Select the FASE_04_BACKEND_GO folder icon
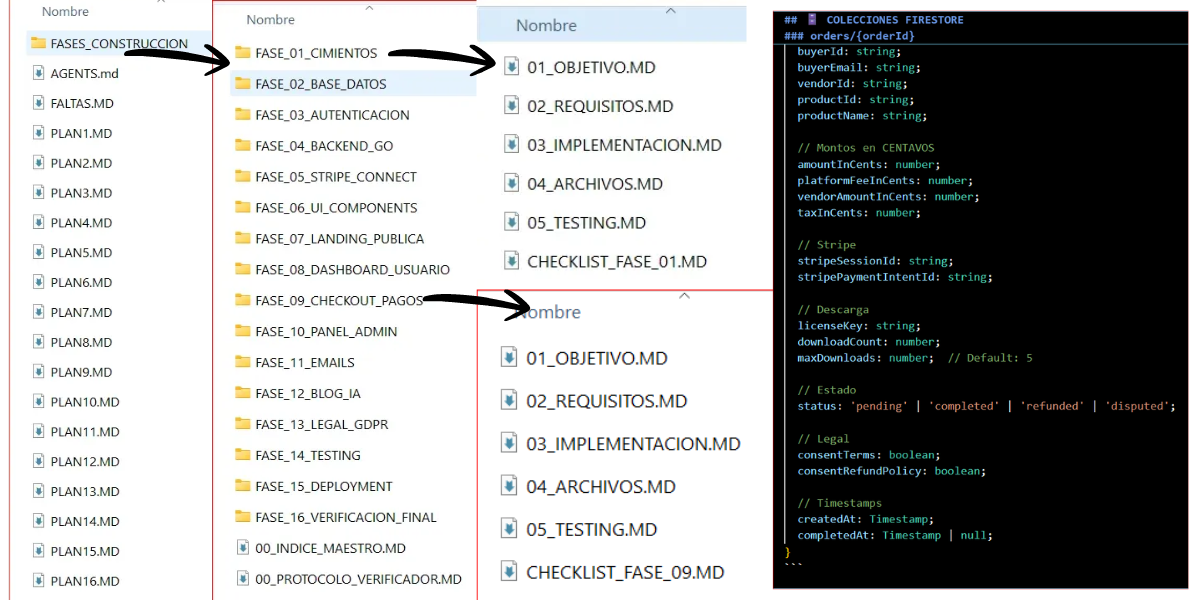Image resolution: width=1200 pixels, height=600 pixels. click(242, 145)
